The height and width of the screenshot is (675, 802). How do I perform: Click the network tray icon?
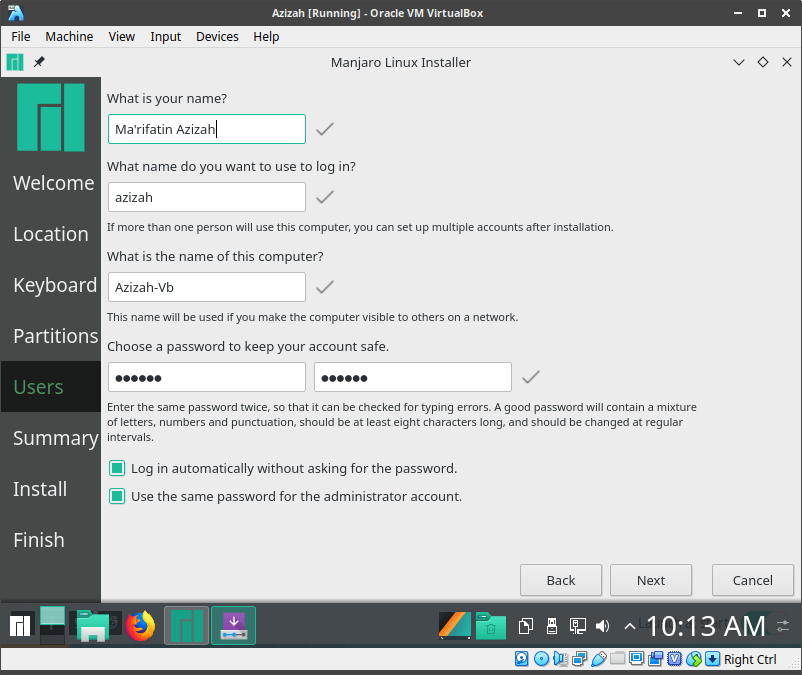point(577,626)
